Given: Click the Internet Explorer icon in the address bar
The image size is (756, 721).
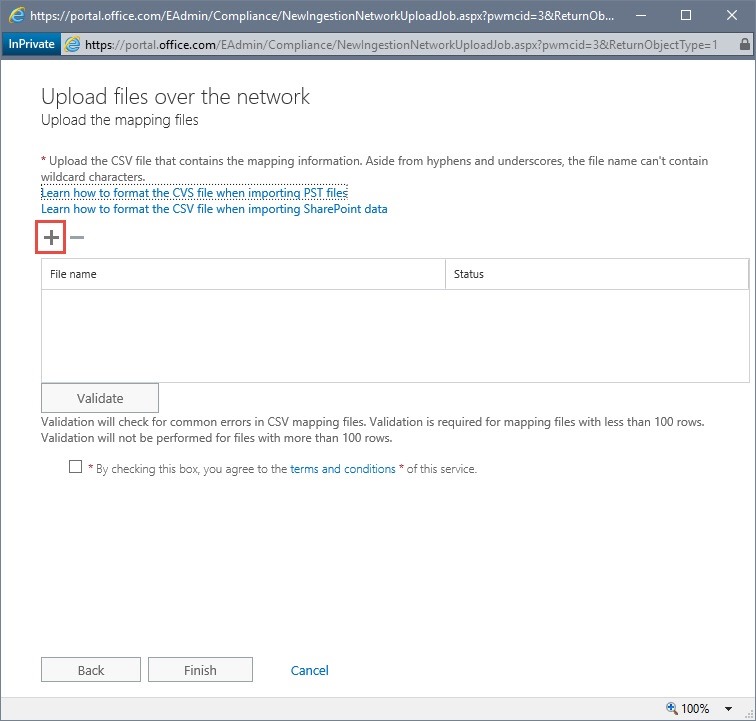Looking at the screenshot, I should click(x=72, y=44).
